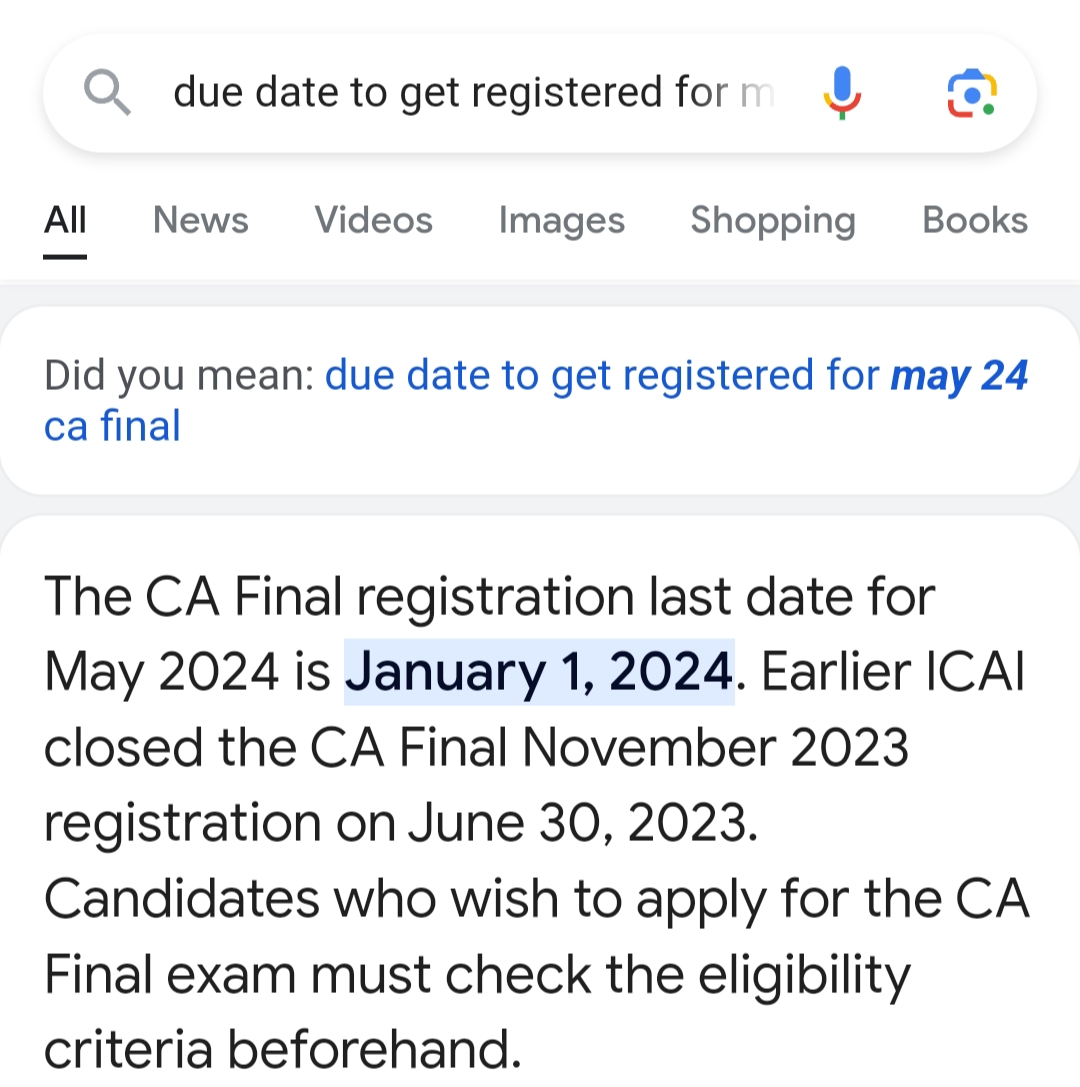This screenshot has width=1080, height=1087.
Task: Click the 'Did you mean:' label
Action: (179, 376)
